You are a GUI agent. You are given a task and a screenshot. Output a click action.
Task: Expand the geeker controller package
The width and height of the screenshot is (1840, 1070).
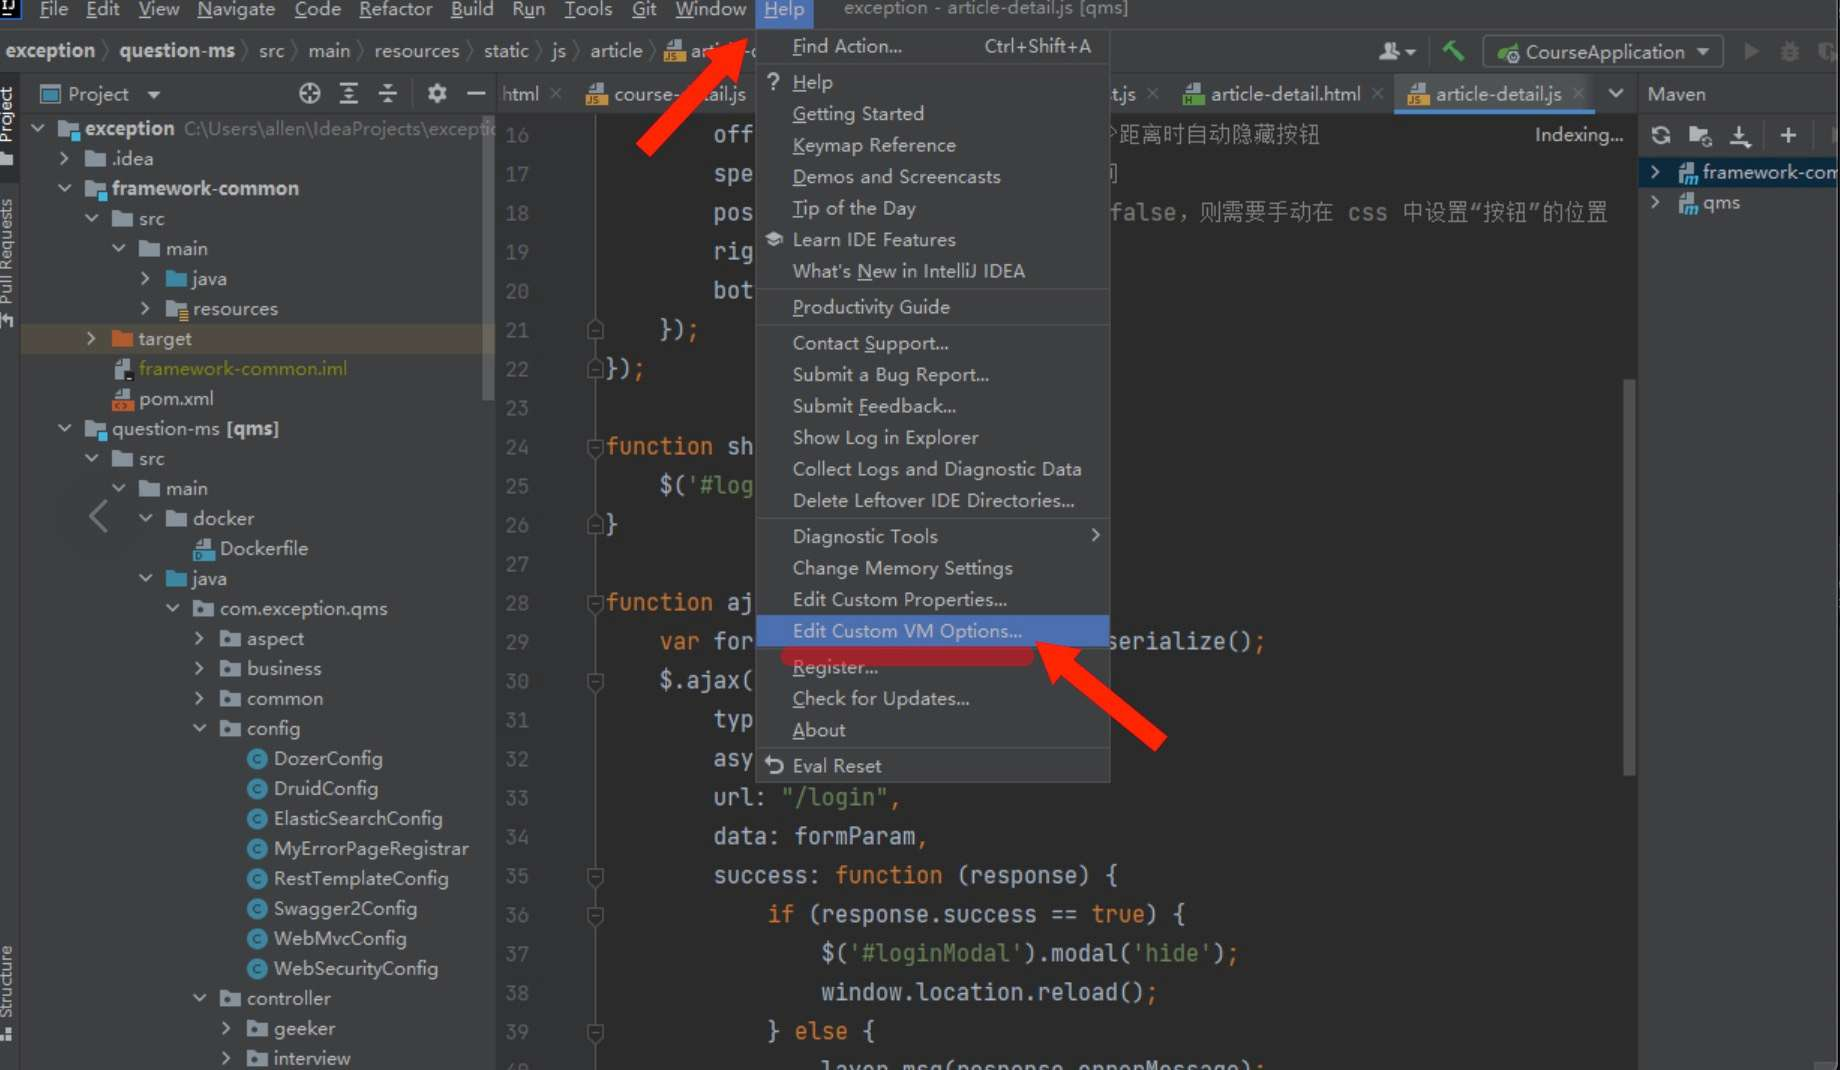click(226, 1028)
